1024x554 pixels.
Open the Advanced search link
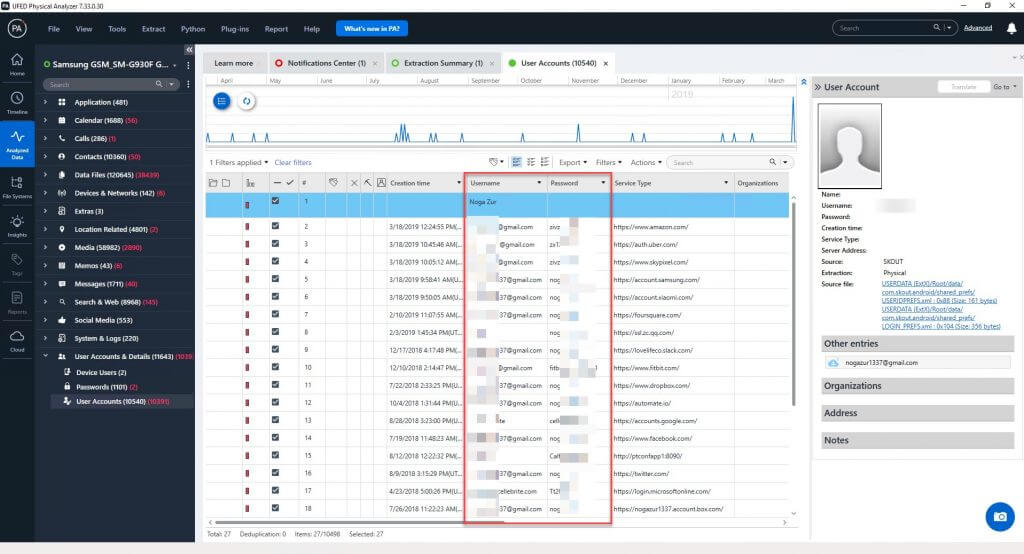(978, 28)
